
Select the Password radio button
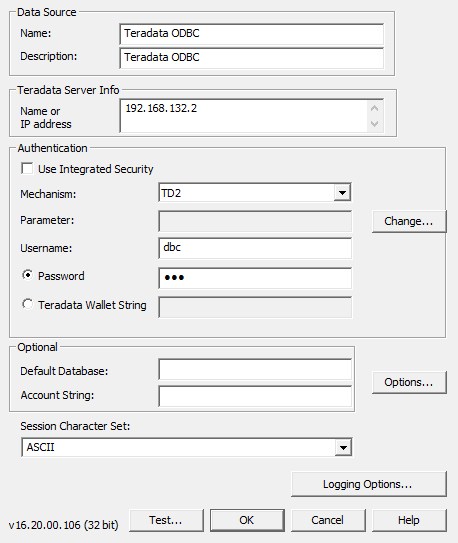(27, 275)
